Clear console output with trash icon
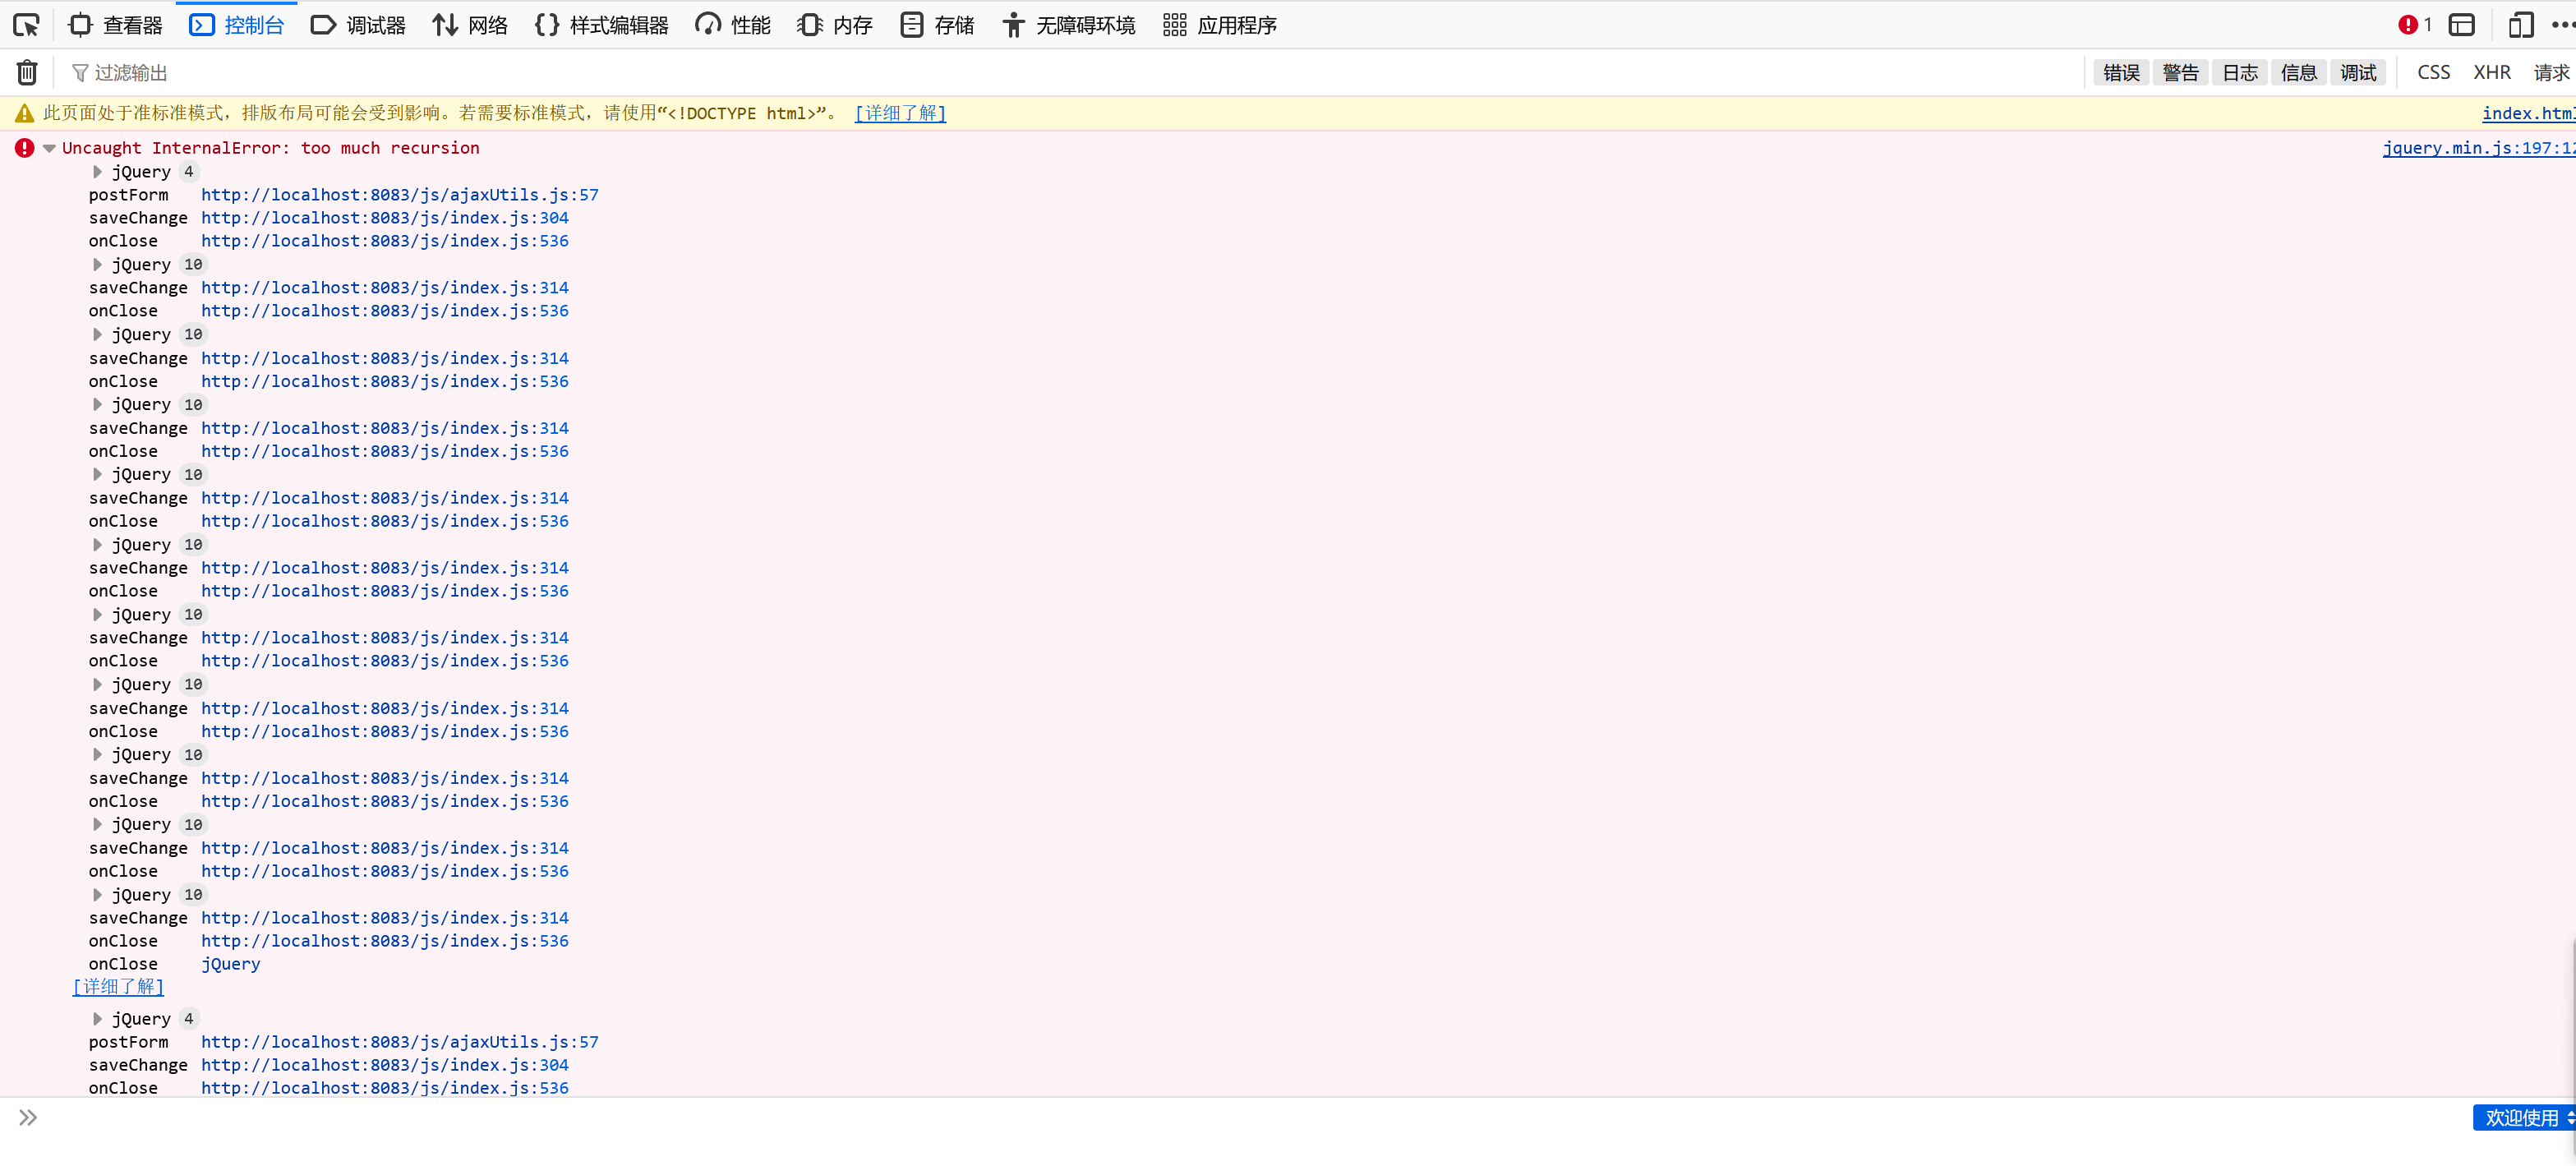 coord(27,72)
